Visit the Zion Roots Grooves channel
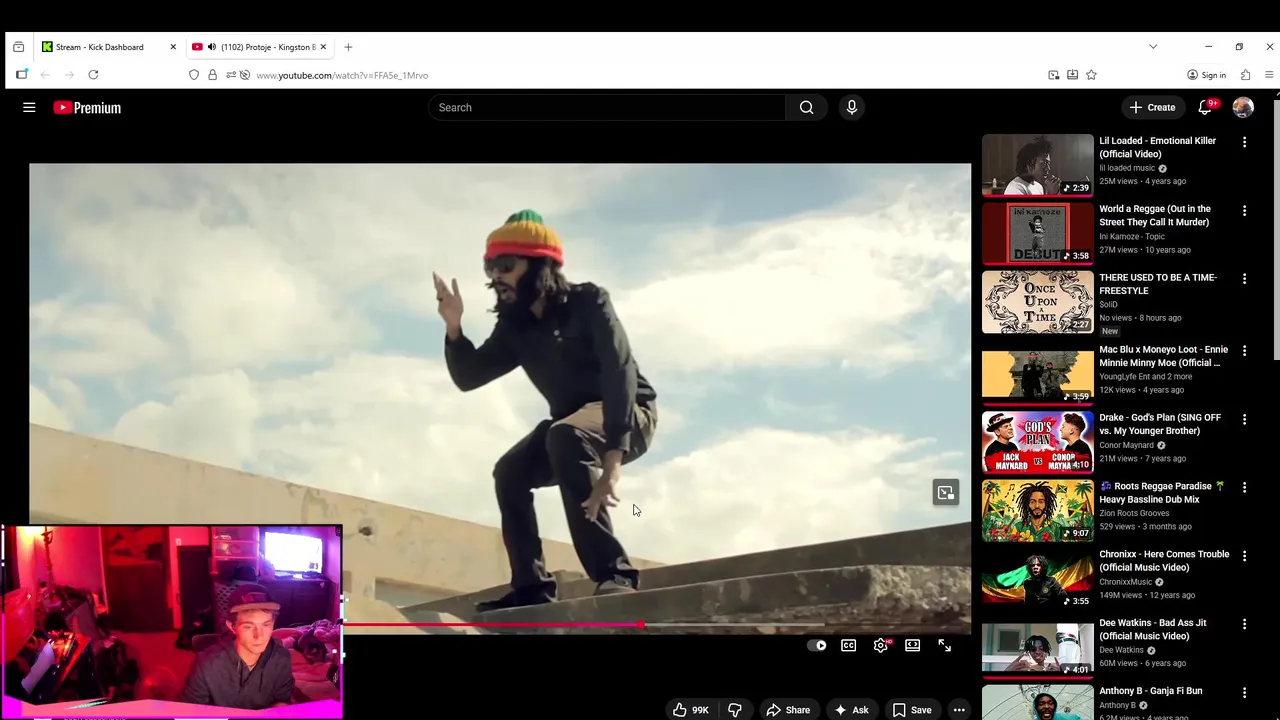This screenshot has width=1280, height=720. 1134,513
